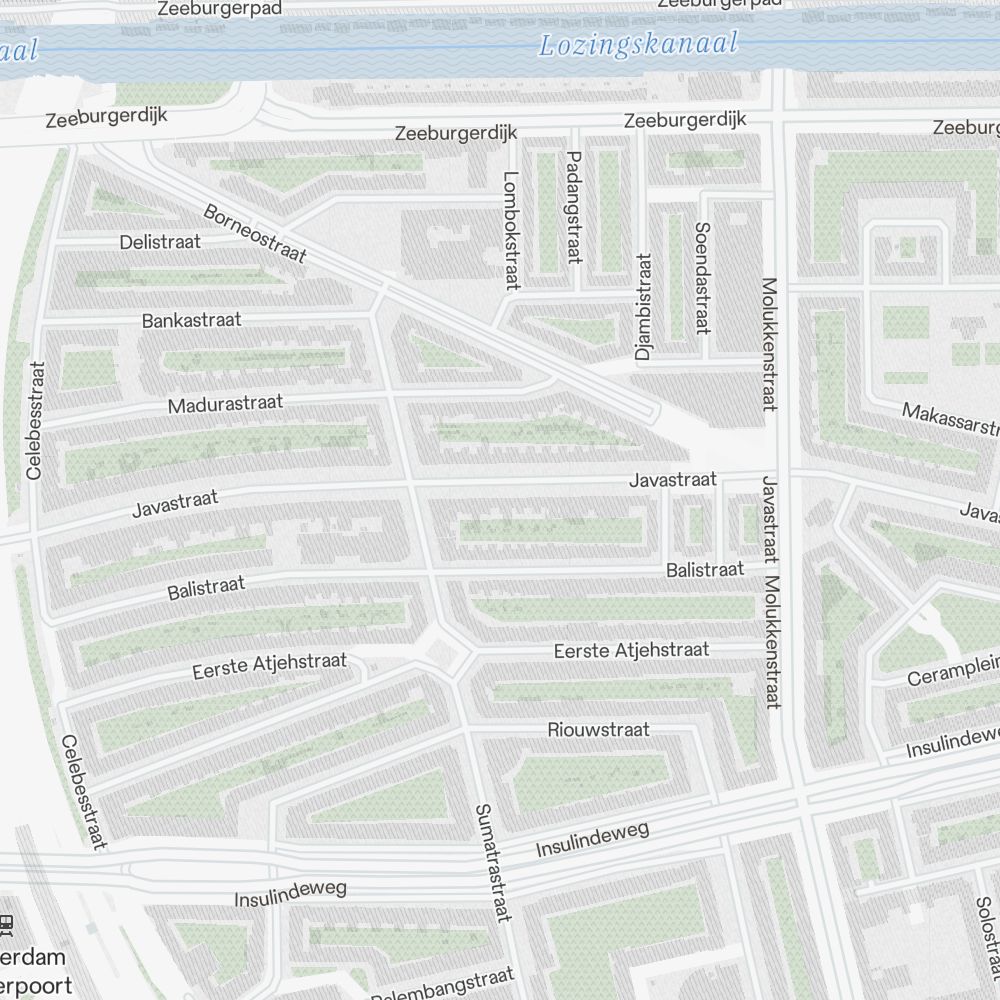The height and width of the screenshot is (1000, 1000).
Task: Click the Amsterdam Muiderpoort station name label
Action: click(x=35, y=970)
